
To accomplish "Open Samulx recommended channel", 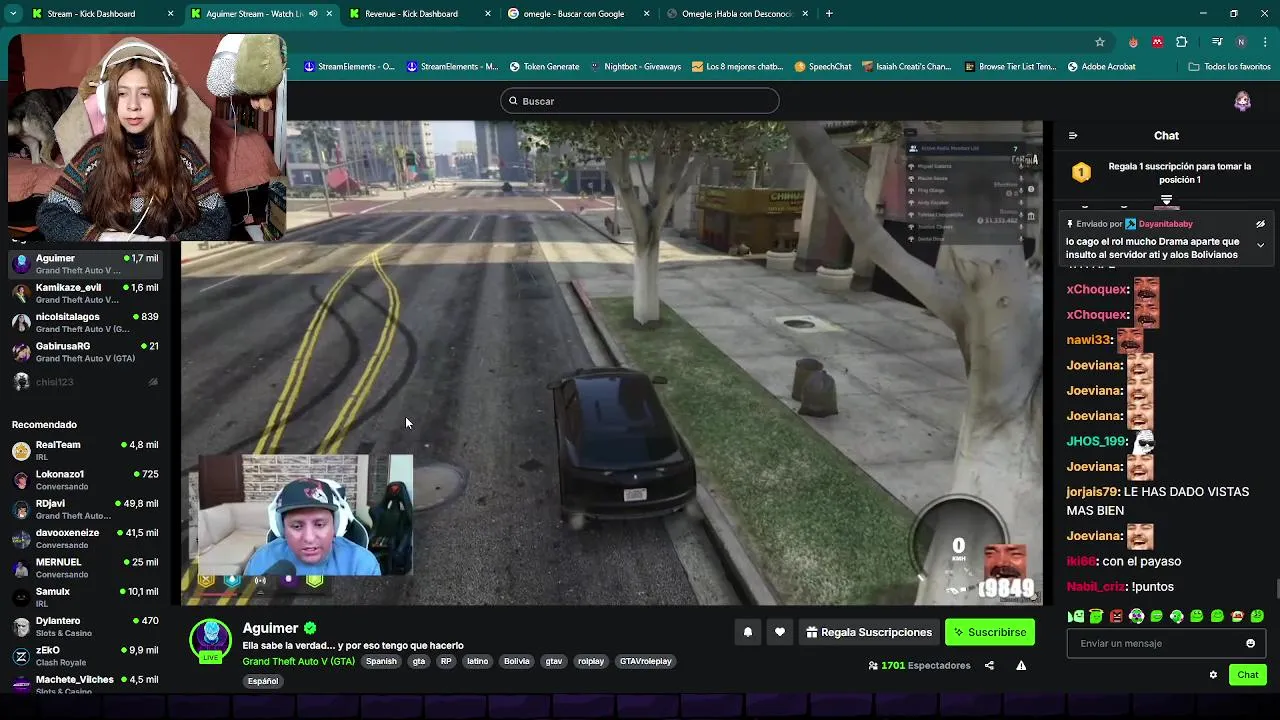I will click(x=85, y=597).
